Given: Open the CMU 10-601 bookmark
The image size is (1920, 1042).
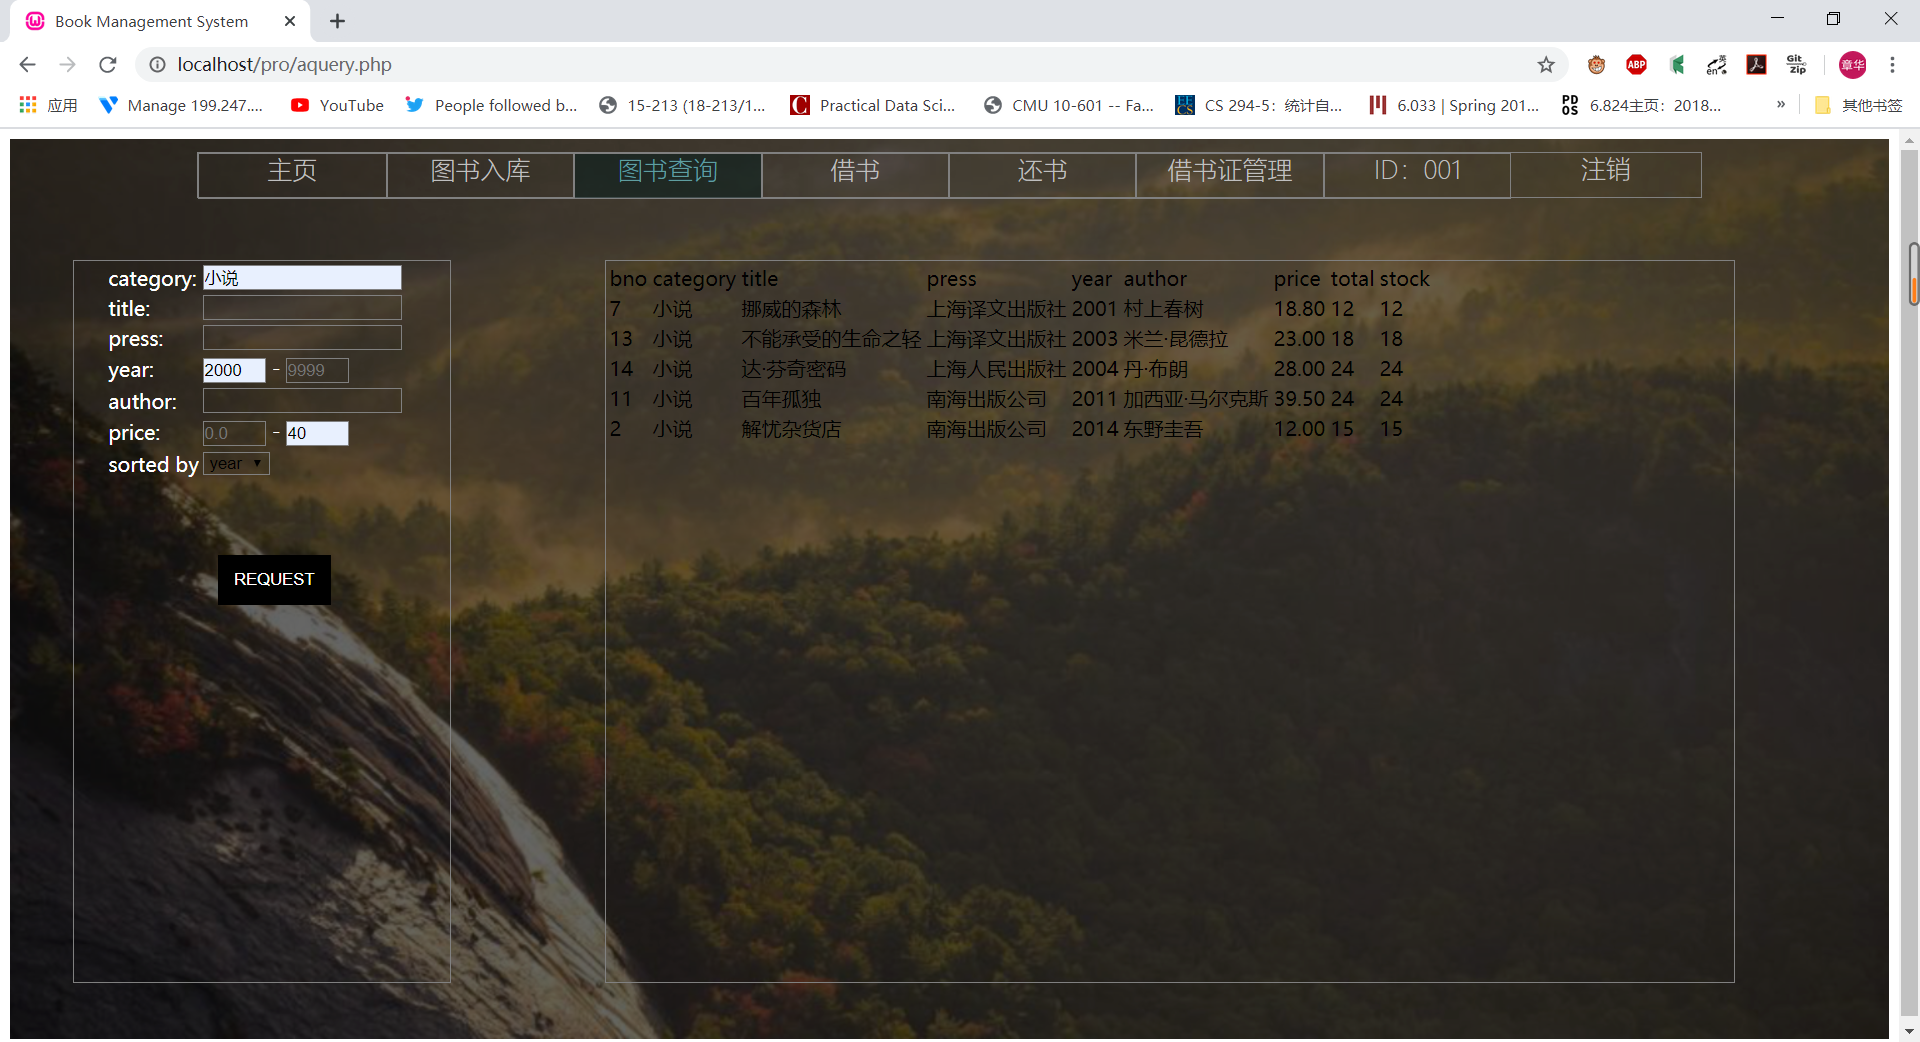Looking at the screenshot, I should click(x=1069, y=105).
